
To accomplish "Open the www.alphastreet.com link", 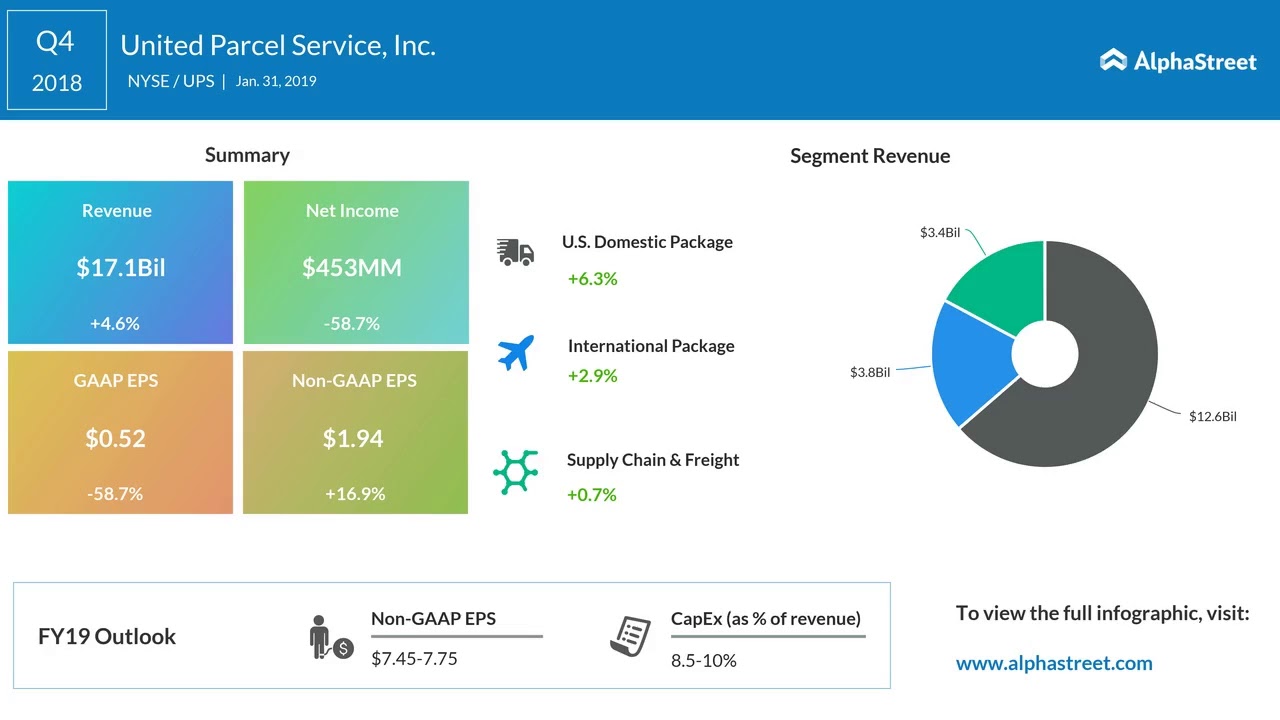I will pyautogui.click(x=1054, y=663).
